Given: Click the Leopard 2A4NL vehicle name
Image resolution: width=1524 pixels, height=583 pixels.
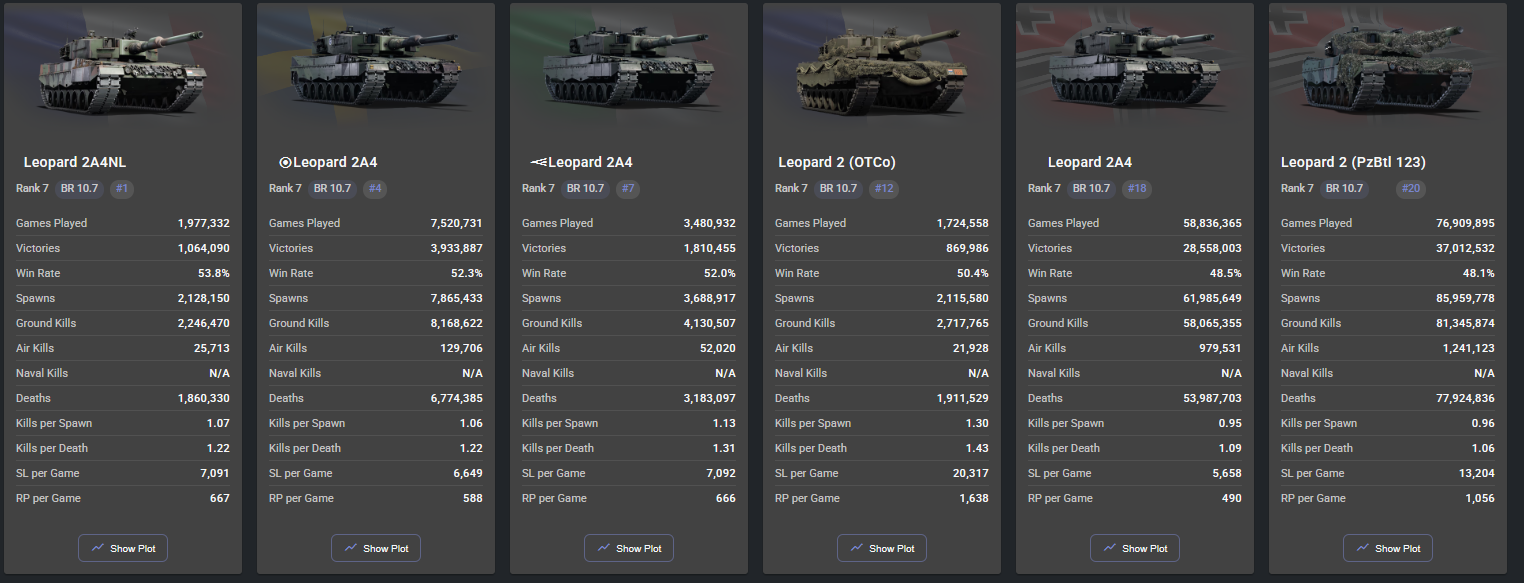Looking at the screenshot, I should tap(75, 162).
